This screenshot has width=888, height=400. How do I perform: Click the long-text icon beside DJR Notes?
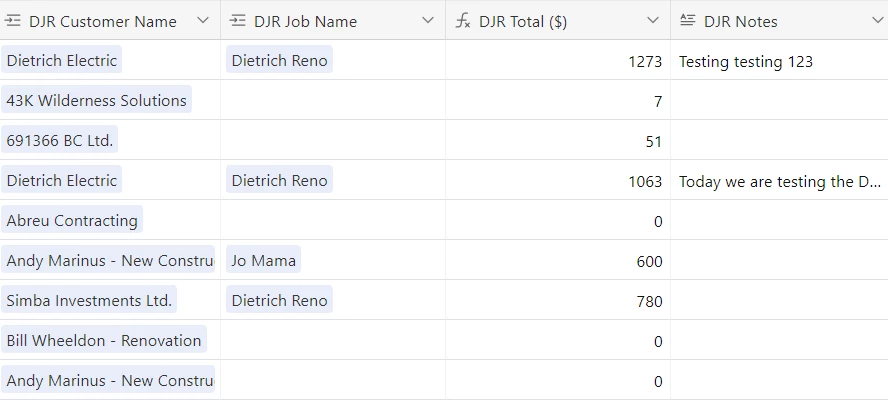tap(688, 21)
